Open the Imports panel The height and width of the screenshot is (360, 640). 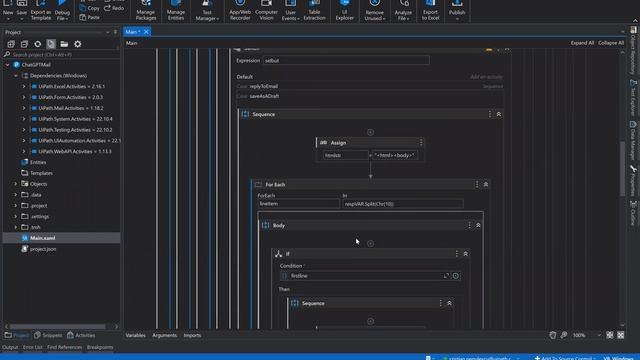coord(192,336)
